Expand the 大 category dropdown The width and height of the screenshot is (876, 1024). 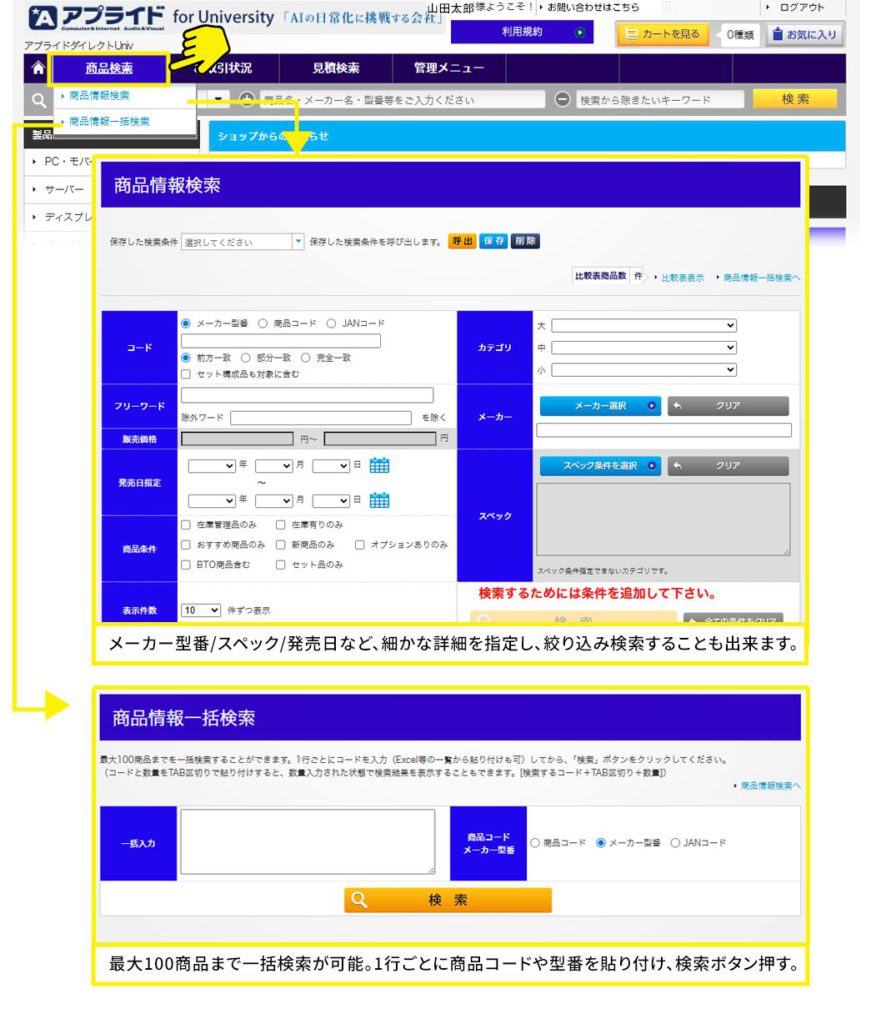tap(643, 326)
